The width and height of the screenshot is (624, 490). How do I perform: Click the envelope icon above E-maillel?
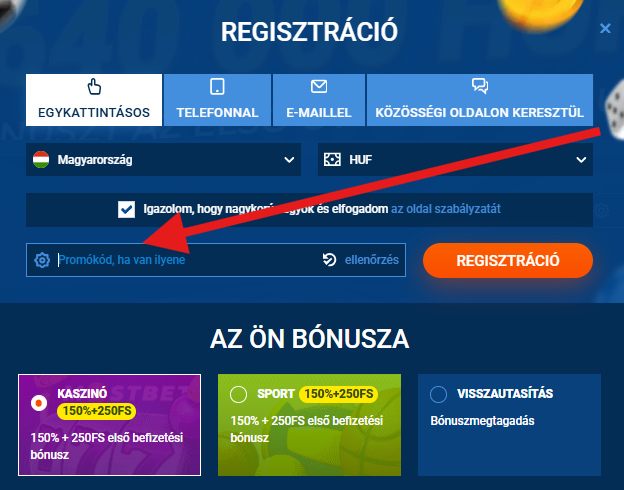click(319, 86)
